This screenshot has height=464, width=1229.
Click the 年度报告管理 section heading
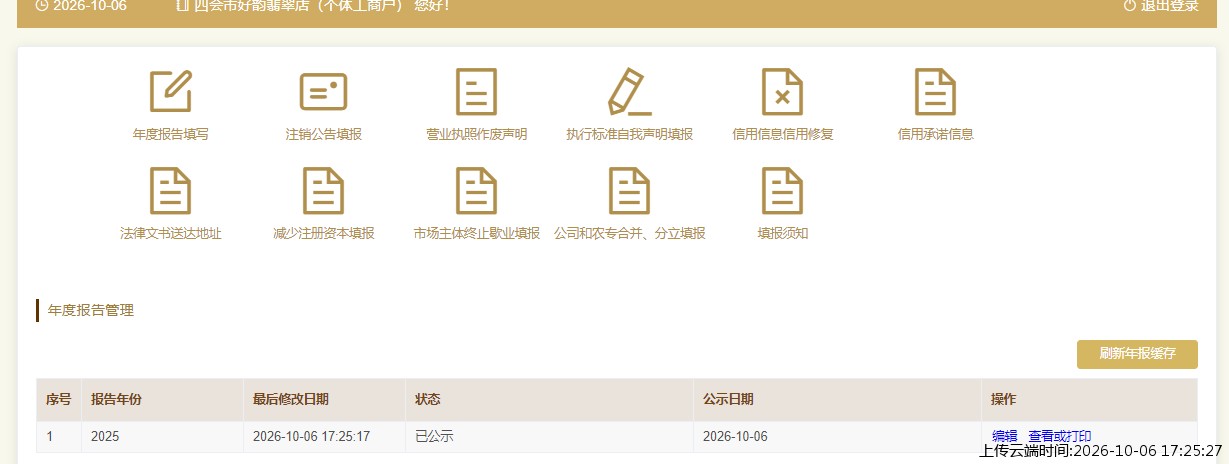[x=91, y=310]
